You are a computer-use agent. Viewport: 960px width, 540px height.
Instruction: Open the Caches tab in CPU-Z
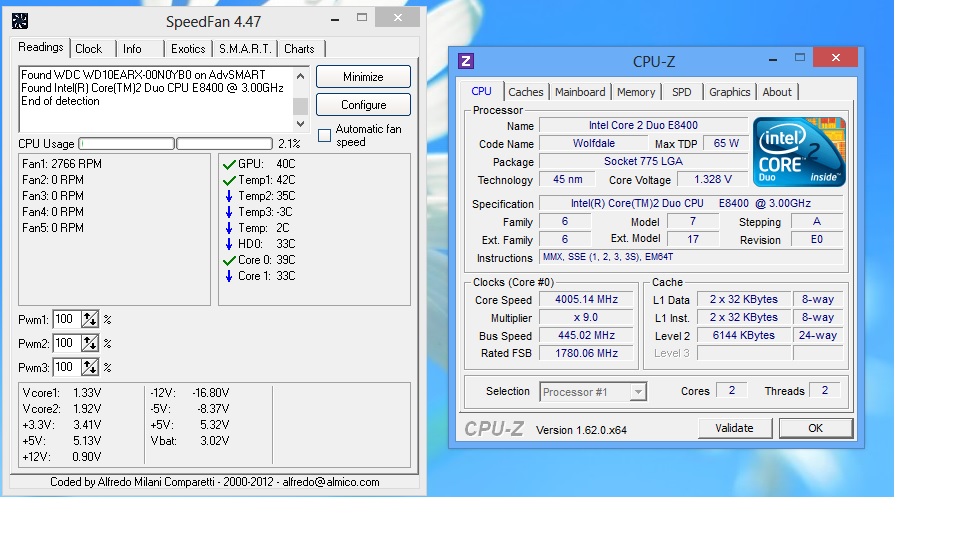point(526,92)
